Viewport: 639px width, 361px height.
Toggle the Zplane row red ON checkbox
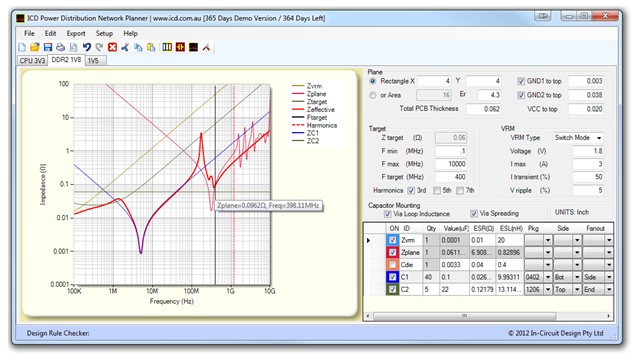tap(392, 253)
